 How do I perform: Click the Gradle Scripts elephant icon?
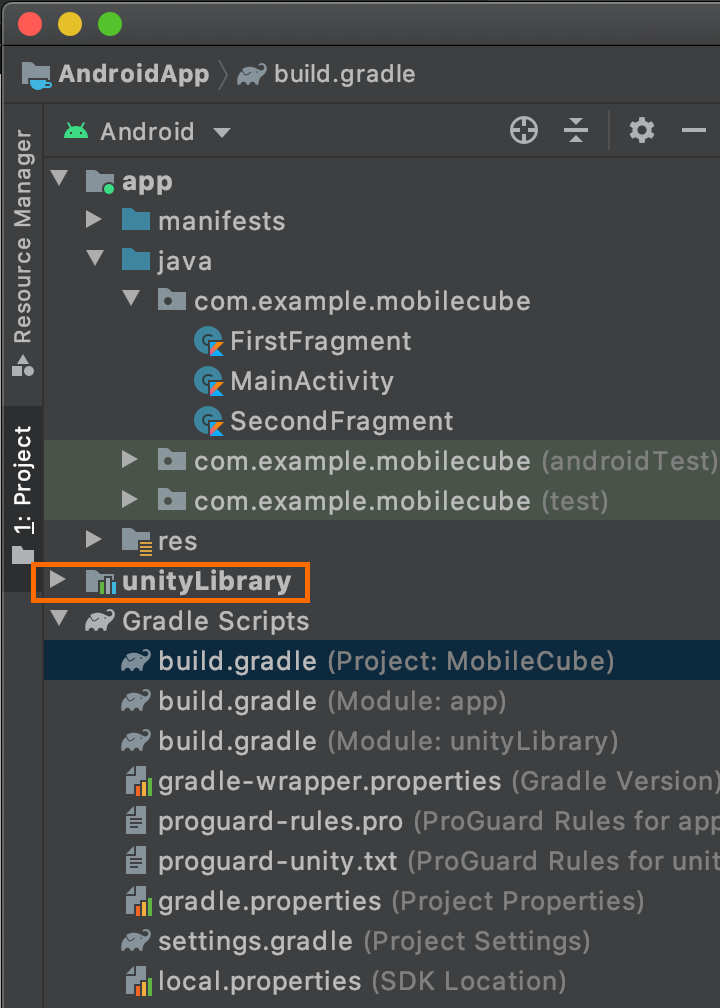point(100,621)
